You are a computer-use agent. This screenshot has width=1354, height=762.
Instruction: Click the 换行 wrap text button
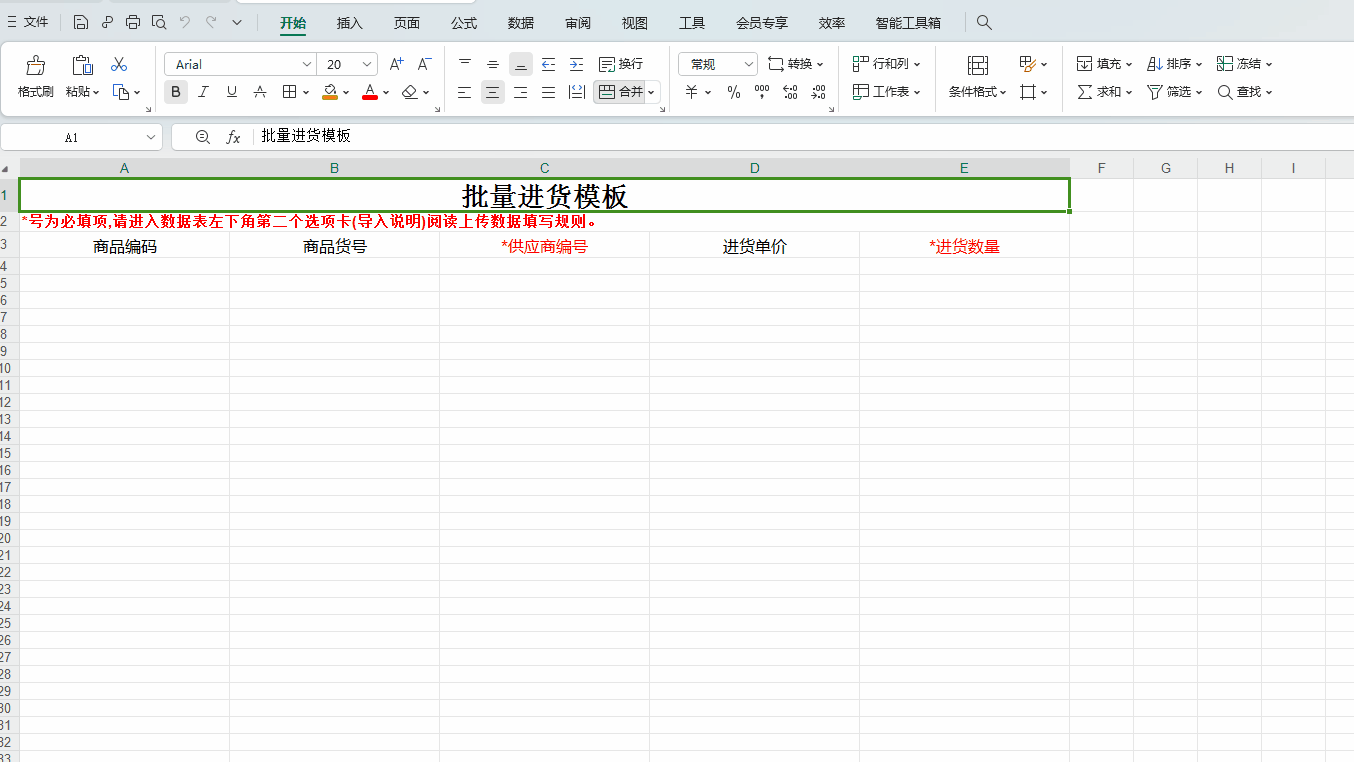pyautogui.click(x=621, y=64)
